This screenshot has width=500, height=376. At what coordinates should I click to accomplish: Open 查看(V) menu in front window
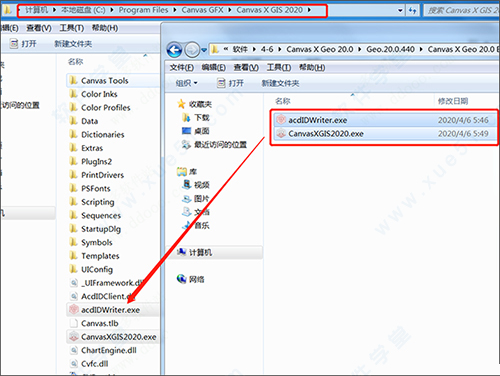[246, 68]
